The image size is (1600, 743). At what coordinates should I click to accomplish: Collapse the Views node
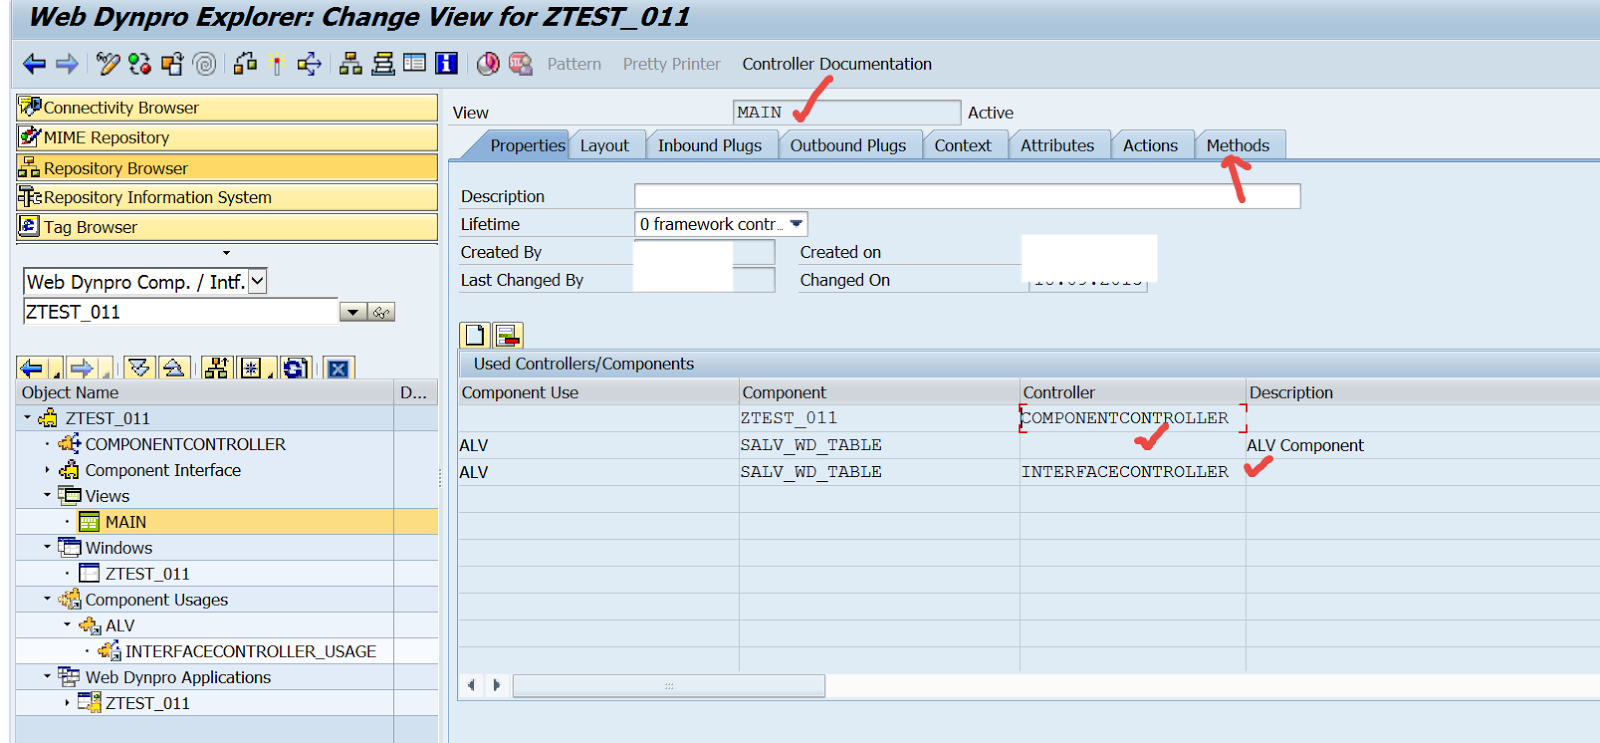[47, 496]
